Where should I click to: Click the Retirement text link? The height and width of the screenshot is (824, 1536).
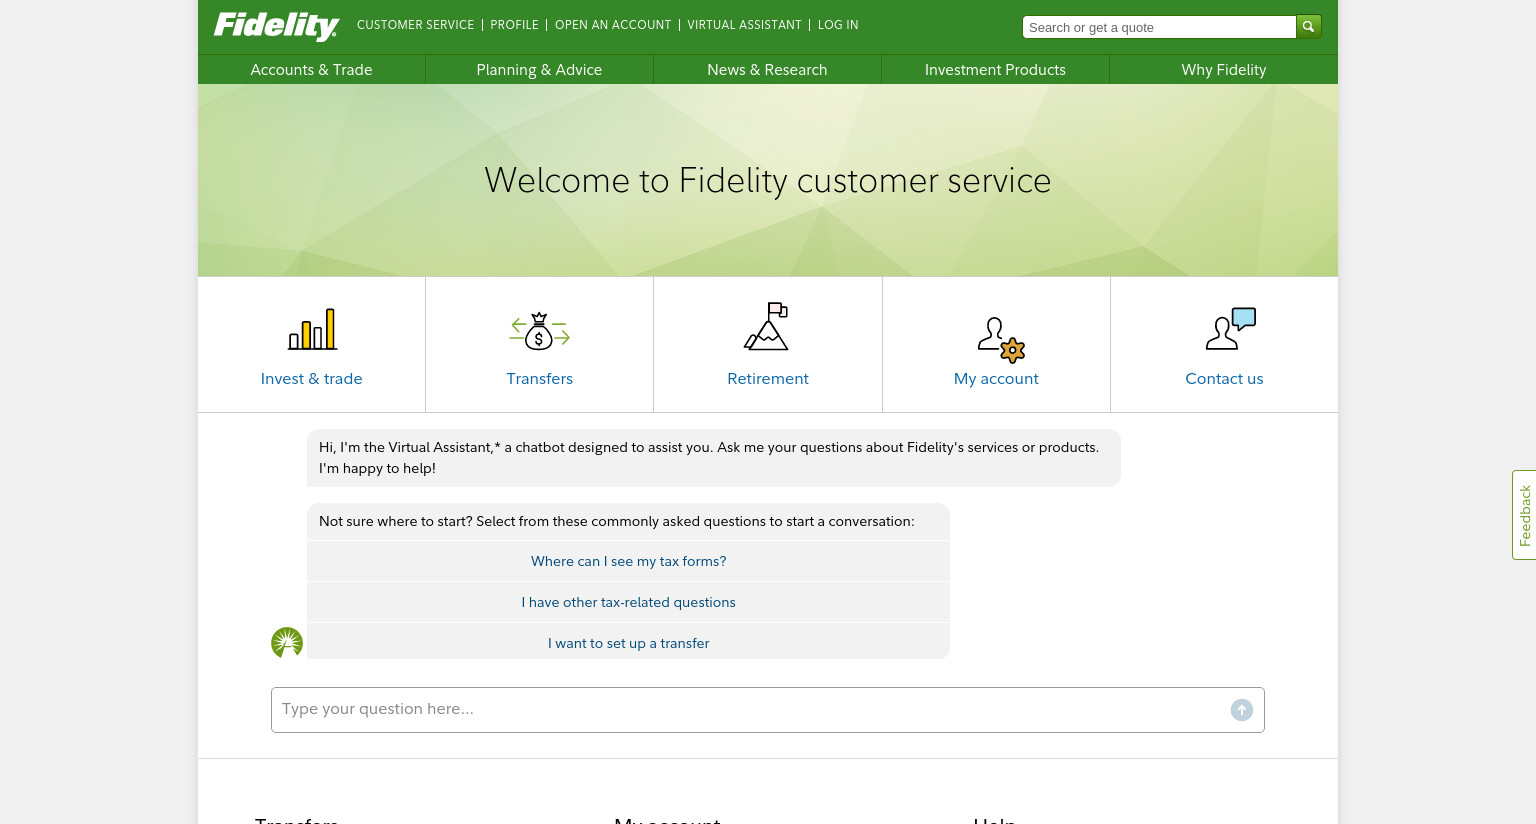pos(768,379)
